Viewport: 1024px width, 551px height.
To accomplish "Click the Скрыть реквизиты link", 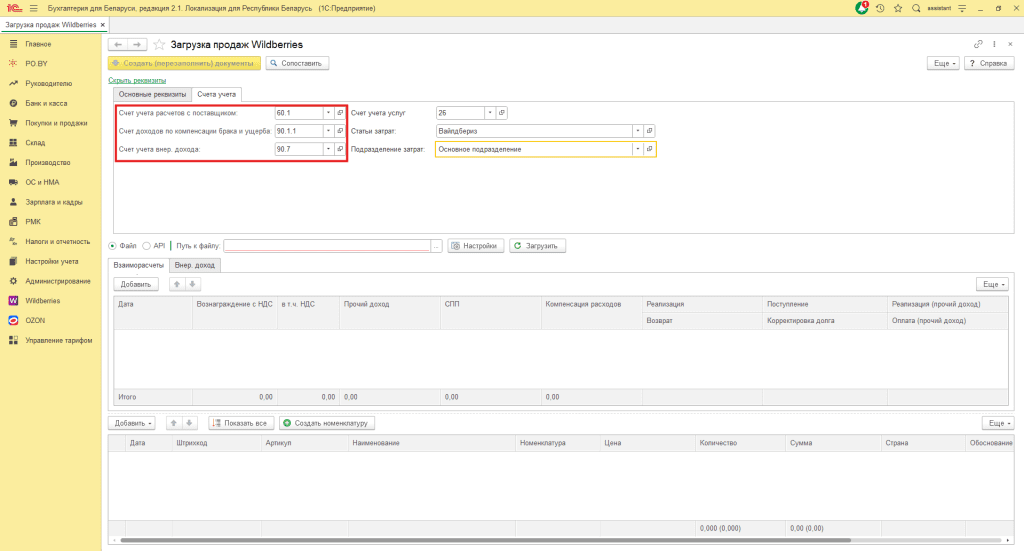I will (x=137, y=80).
